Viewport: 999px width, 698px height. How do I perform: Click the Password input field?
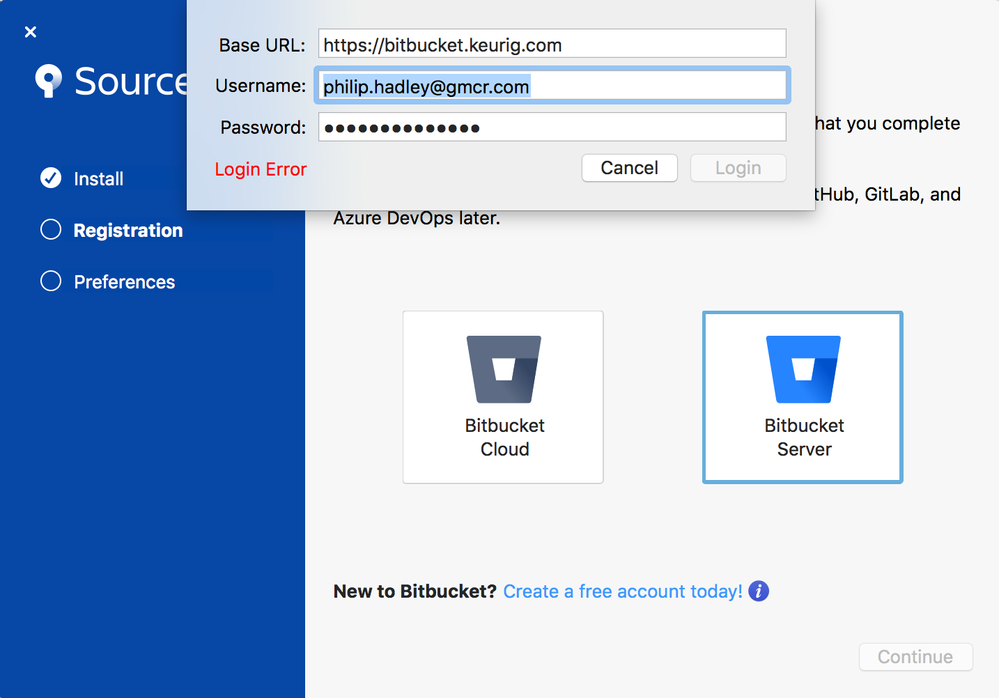pyautogui.click(x=552, y=127)
